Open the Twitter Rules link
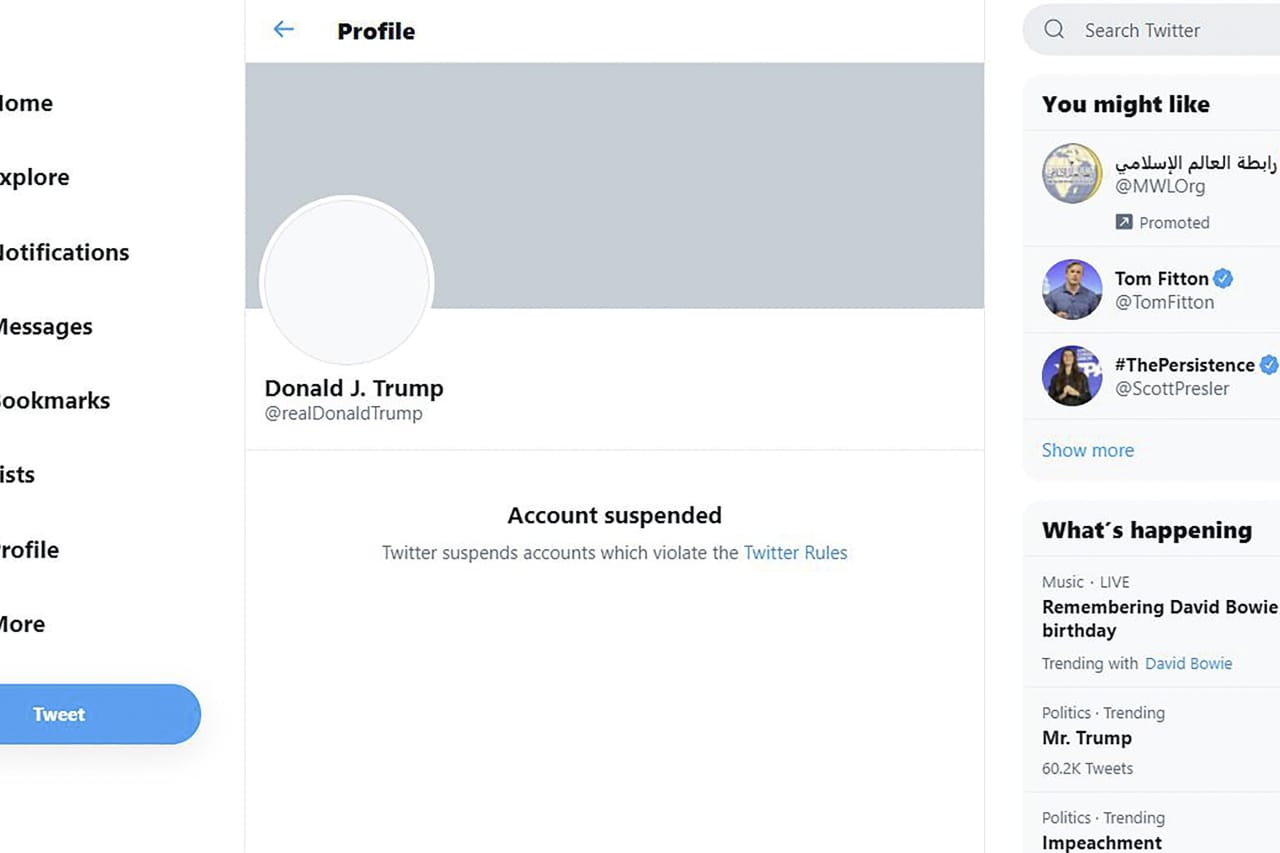1280x853 pixels. coord(795,553)
